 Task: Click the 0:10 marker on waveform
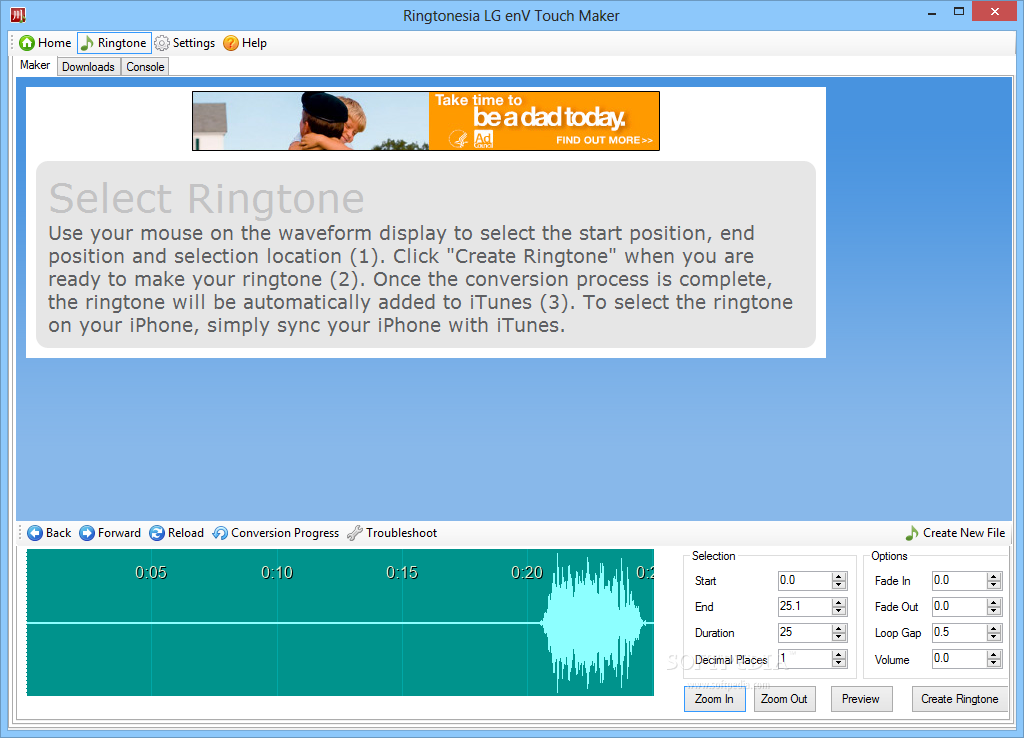pyautogui.click(x=277, y=573)
